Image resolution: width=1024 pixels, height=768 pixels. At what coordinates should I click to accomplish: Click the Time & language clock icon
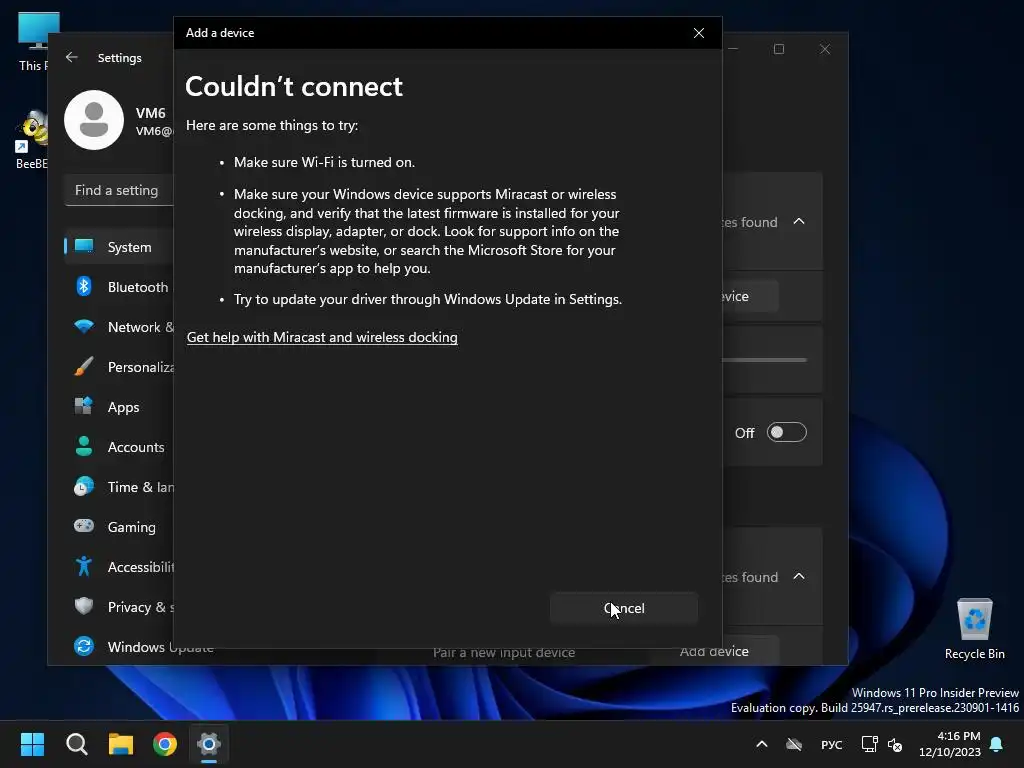click(84, 487)
